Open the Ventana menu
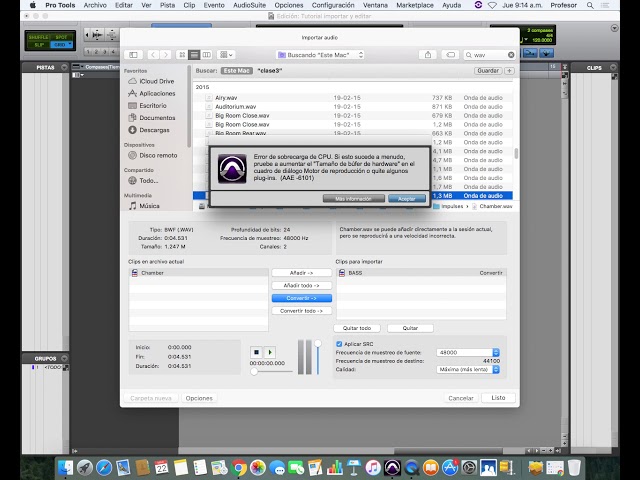This screenshot has width=640, height=480. click(x=375, y=5)
